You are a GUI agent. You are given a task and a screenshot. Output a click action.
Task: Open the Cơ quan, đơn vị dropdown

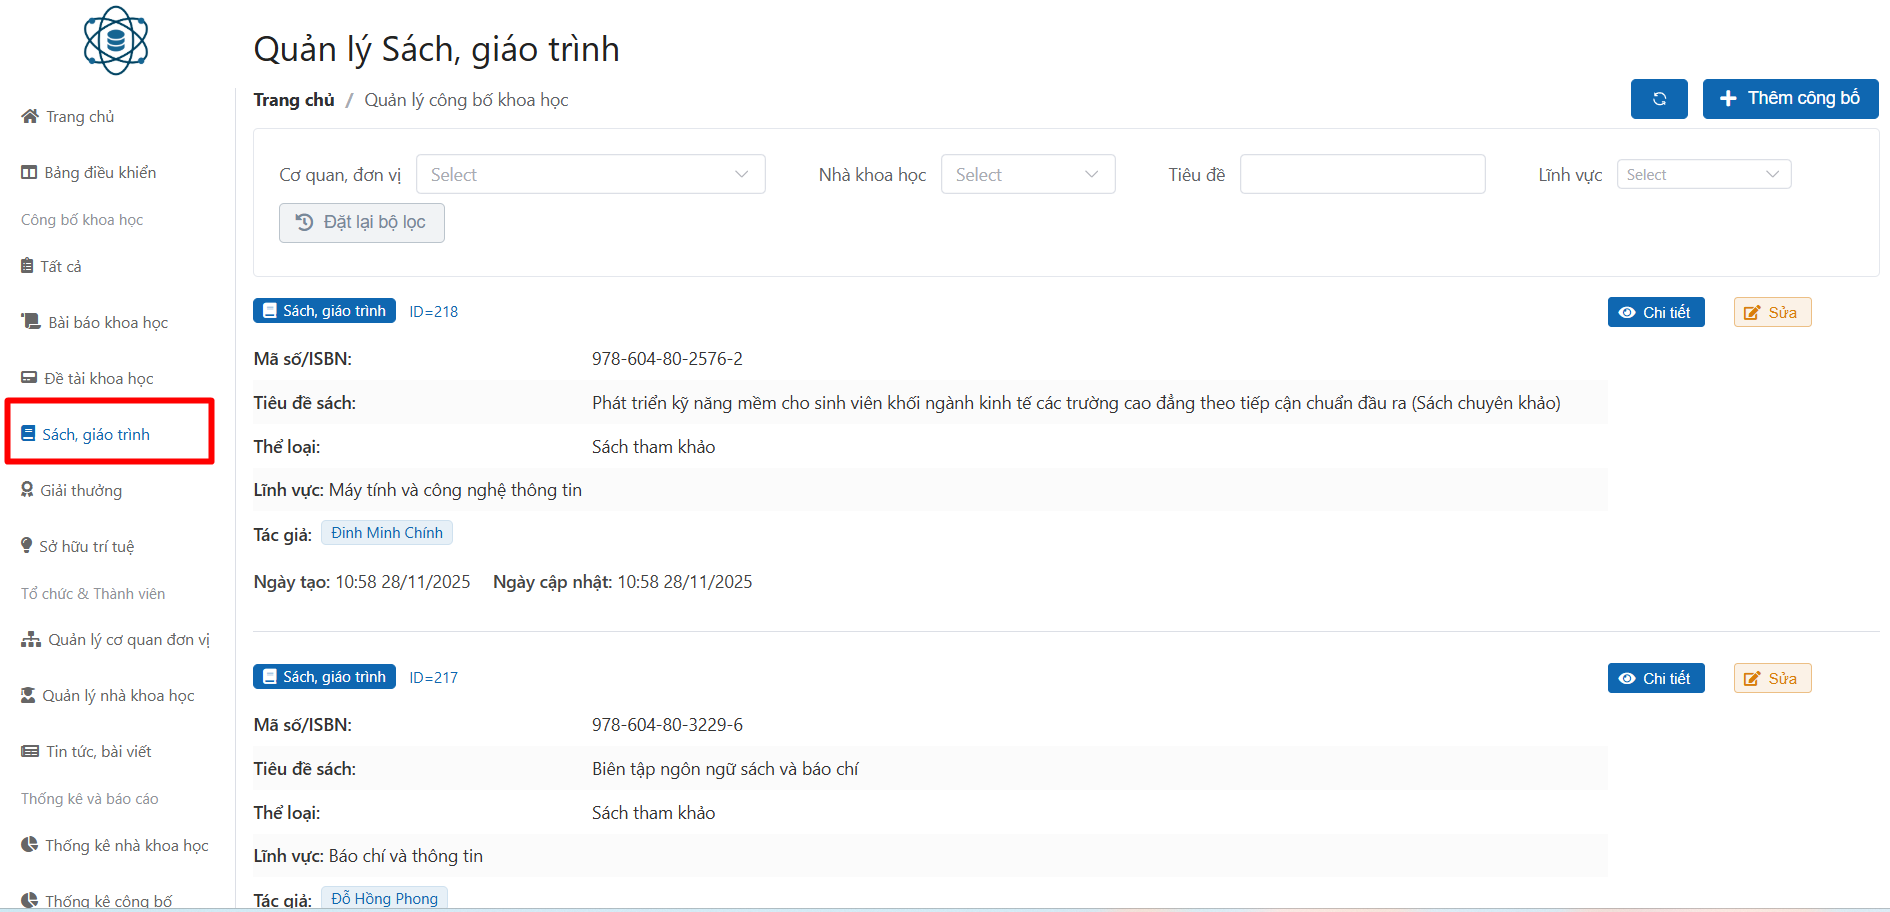pos(590,175)
